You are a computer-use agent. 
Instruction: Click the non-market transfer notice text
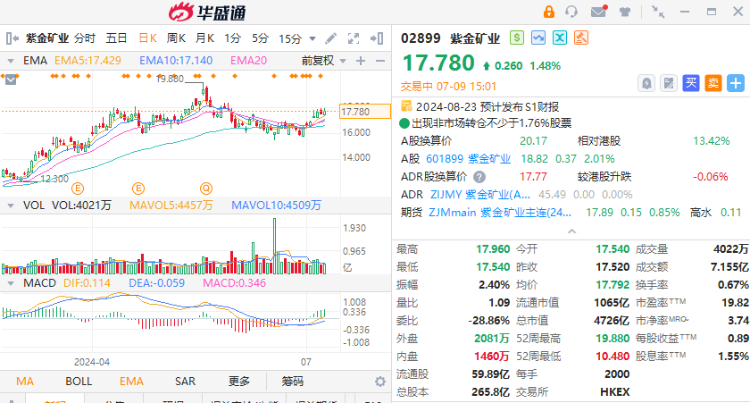pyautogui.click(x=491, y=123)
